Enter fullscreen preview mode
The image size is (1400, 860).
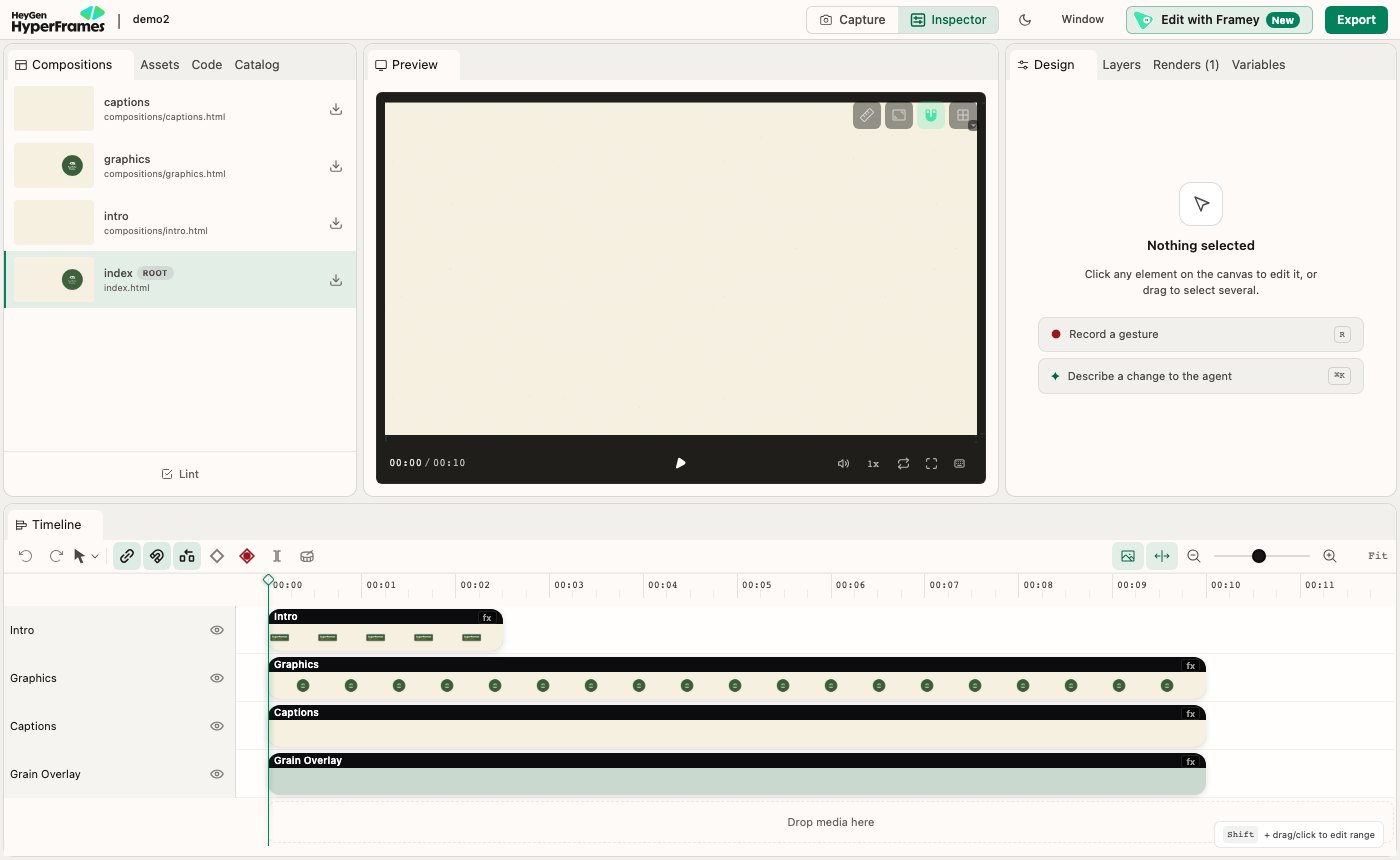[x=931, y=463]
